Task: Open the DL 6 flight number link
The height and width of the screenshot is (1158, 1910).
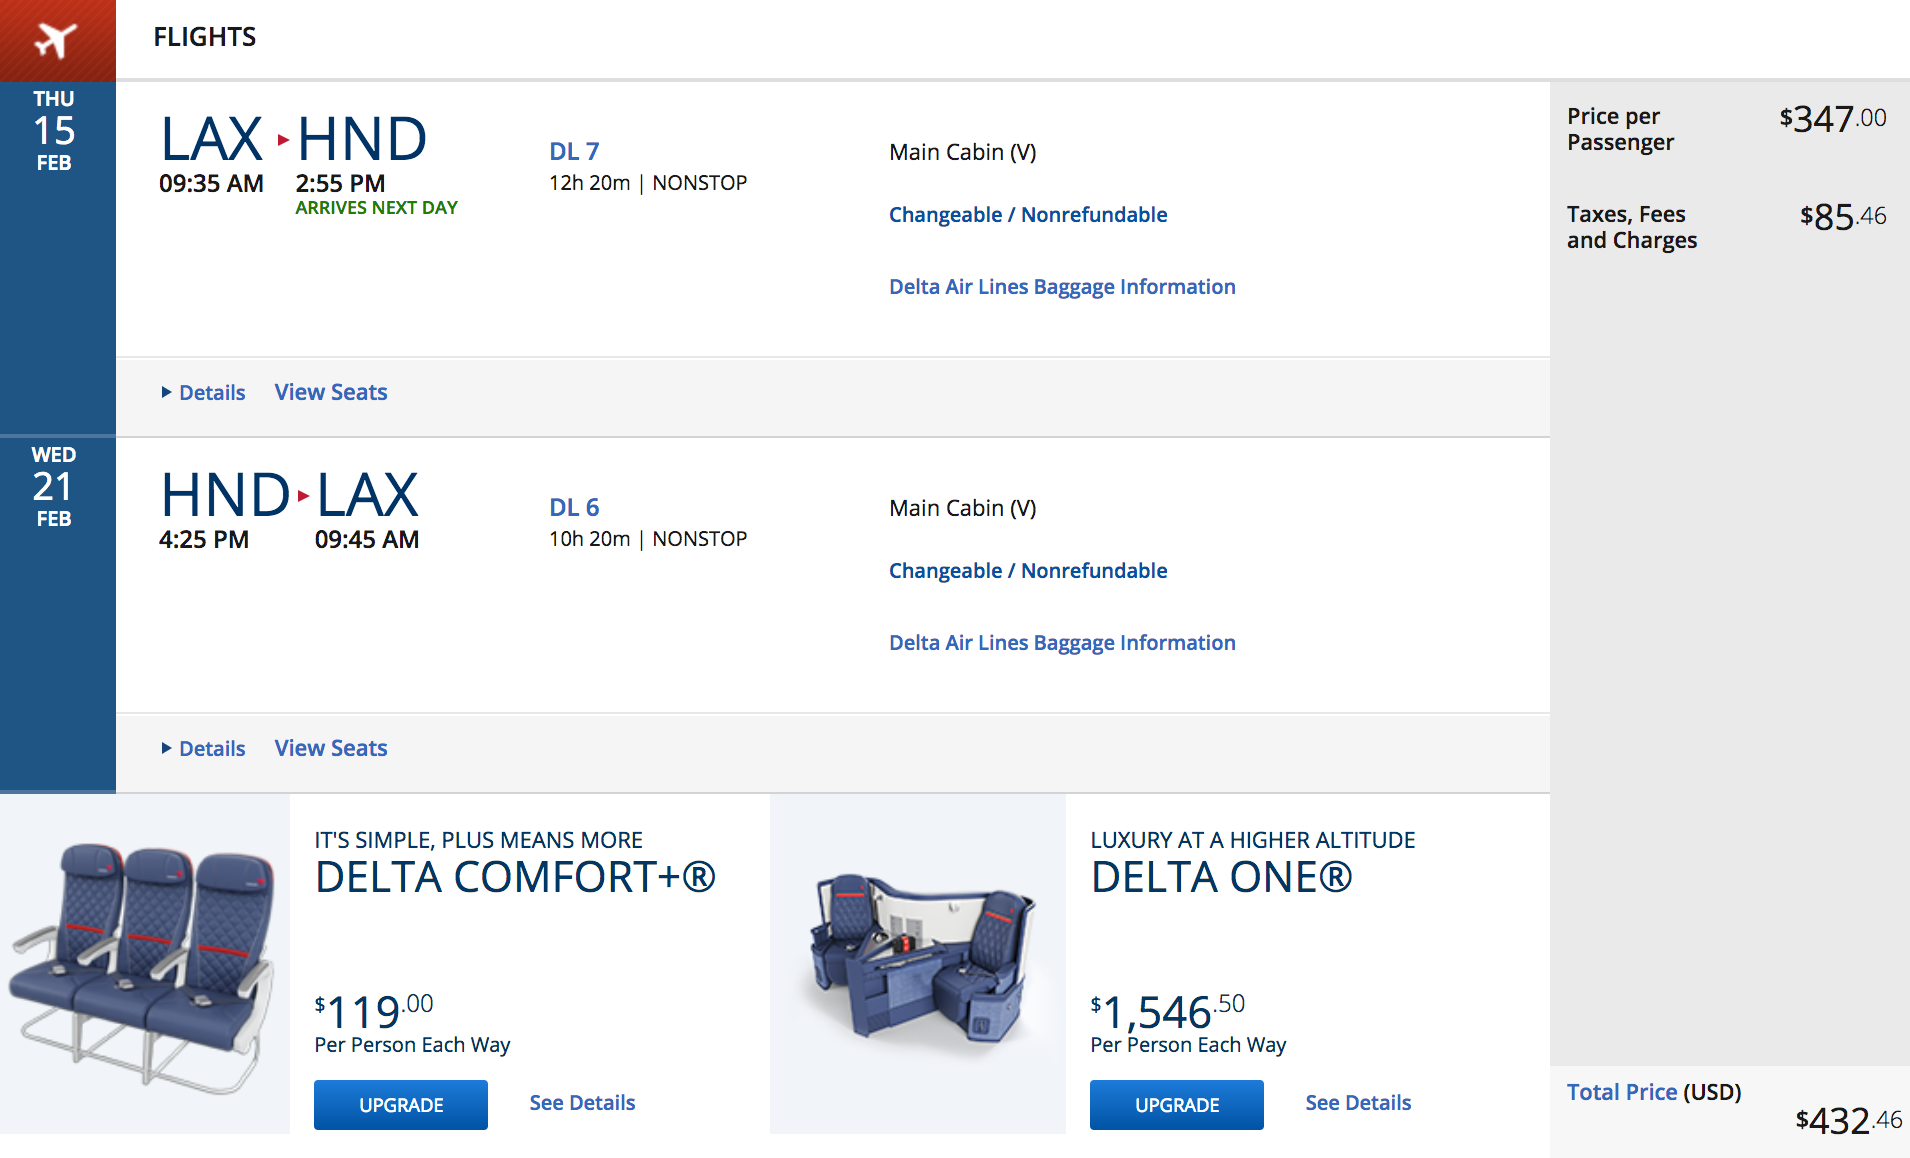Action: click(x=574, y=507)
